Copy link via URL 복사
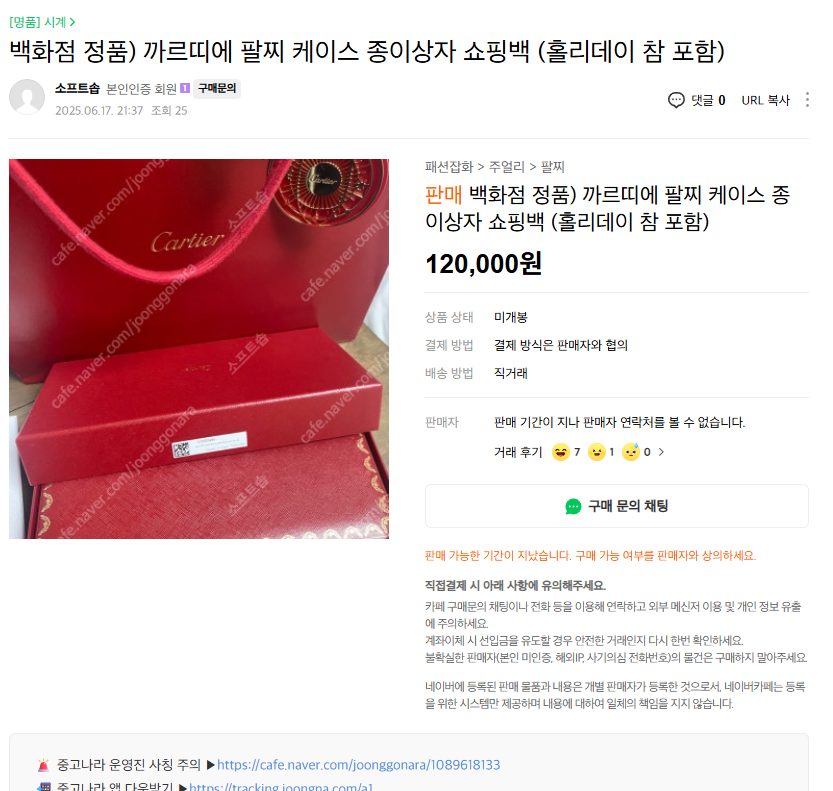 coord(766,100)
